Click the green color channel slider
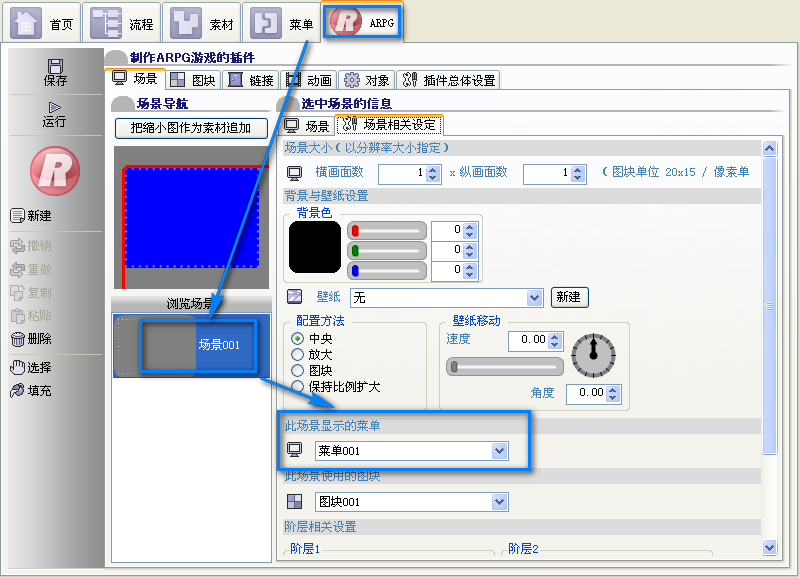The image size is (800, 578). (x=387, y=250)
